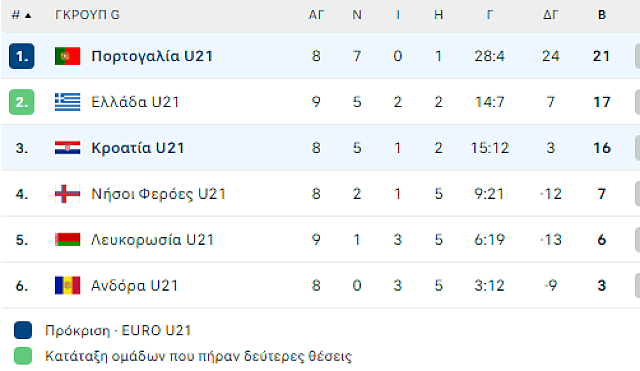This screenshot has height=371, width=640.
Task: Open the Ελλάδα U21 team link
Action: [x=136, y=102]
